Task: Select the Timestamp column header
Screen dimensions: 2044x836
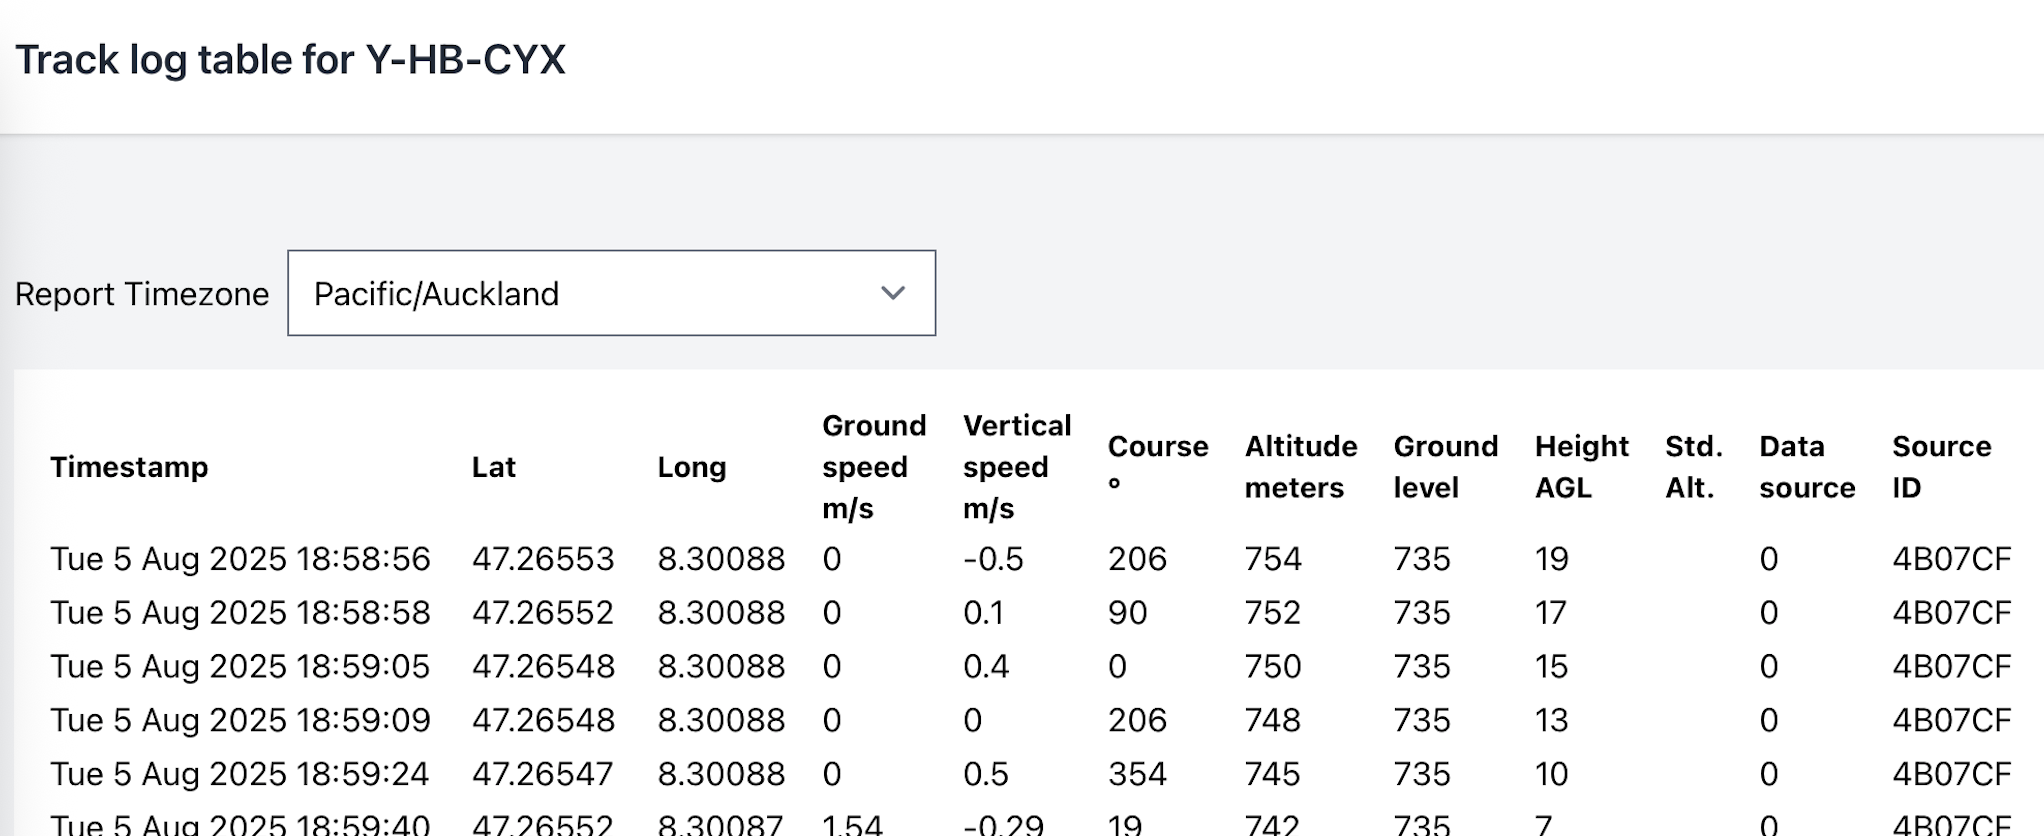Action: (129, 467)
